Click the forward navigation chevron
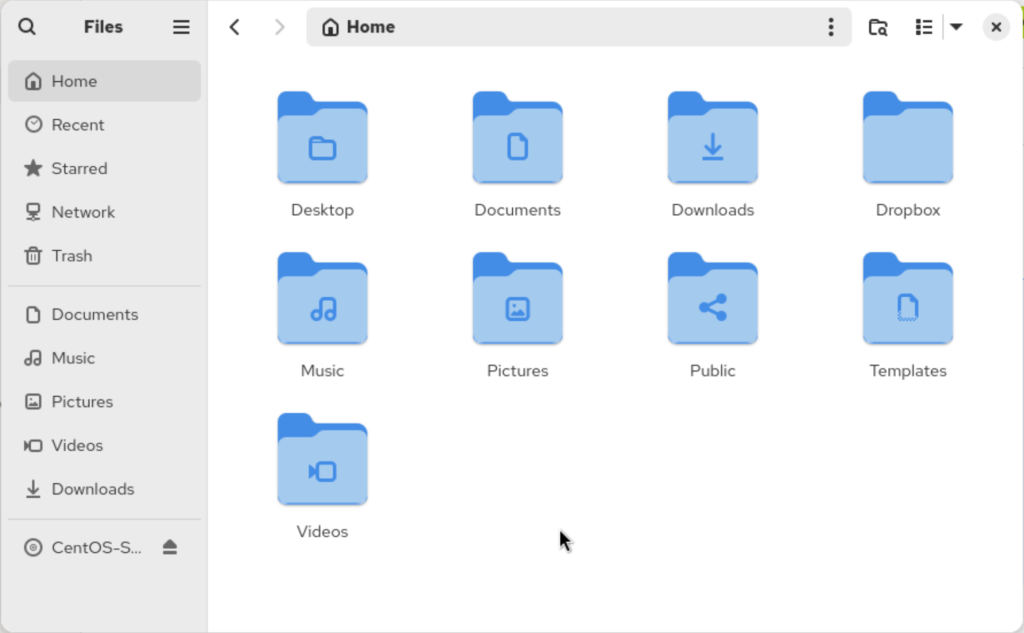Image resolution: width=1024 pixels, height=633 pixels. (279, 27)
